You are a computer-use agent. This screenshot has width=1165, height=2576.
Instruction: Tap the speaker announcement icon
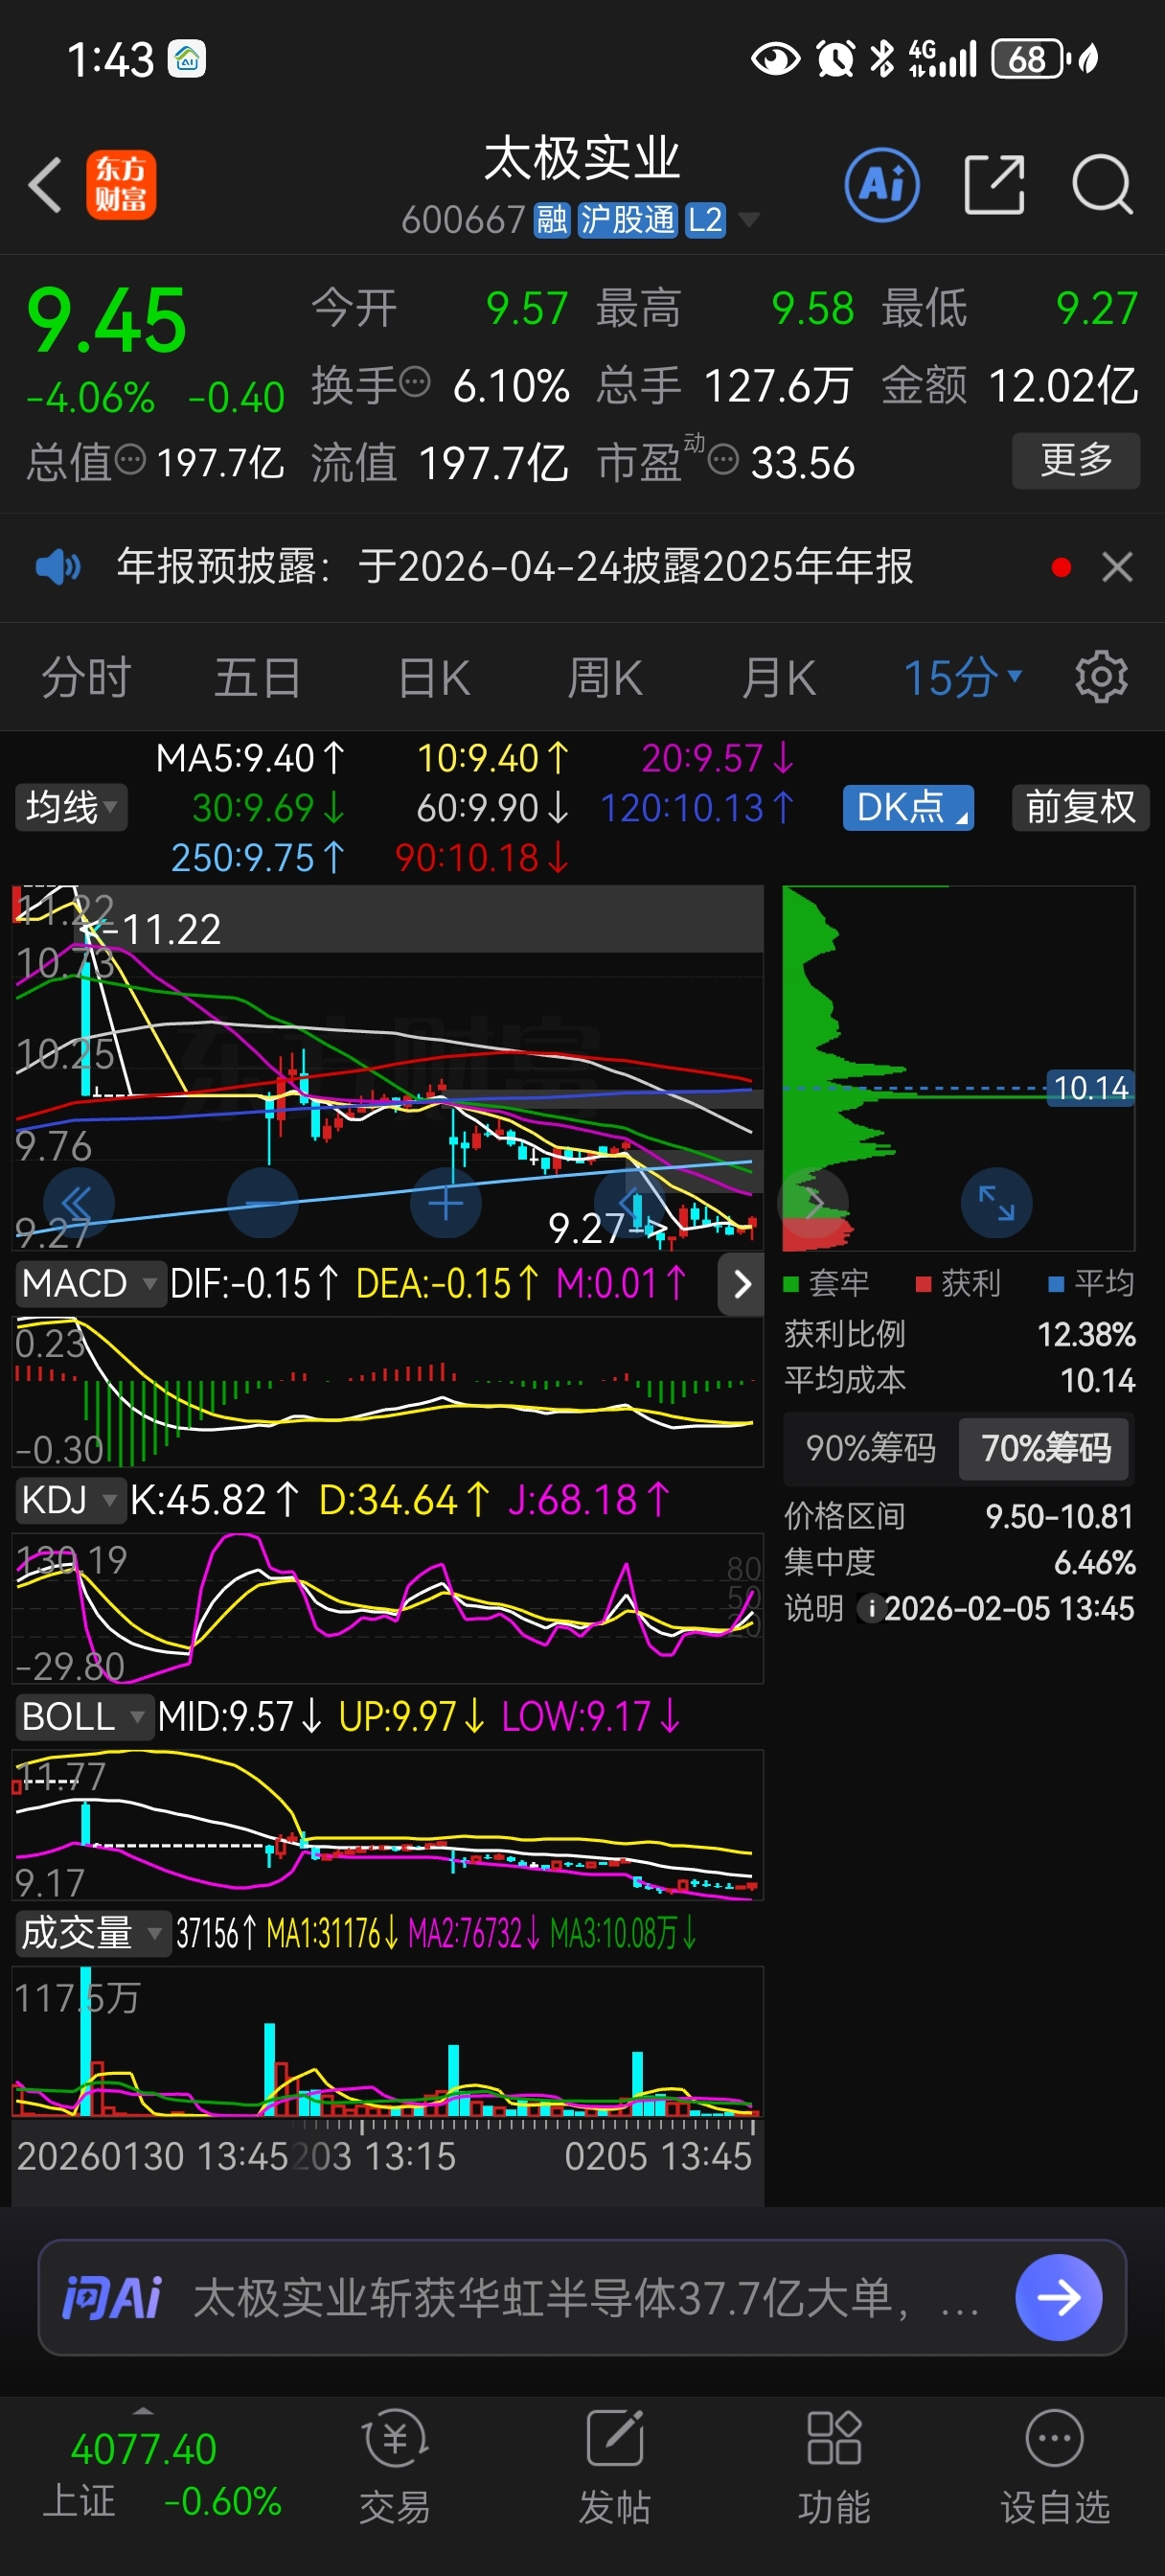click(58, 567)
